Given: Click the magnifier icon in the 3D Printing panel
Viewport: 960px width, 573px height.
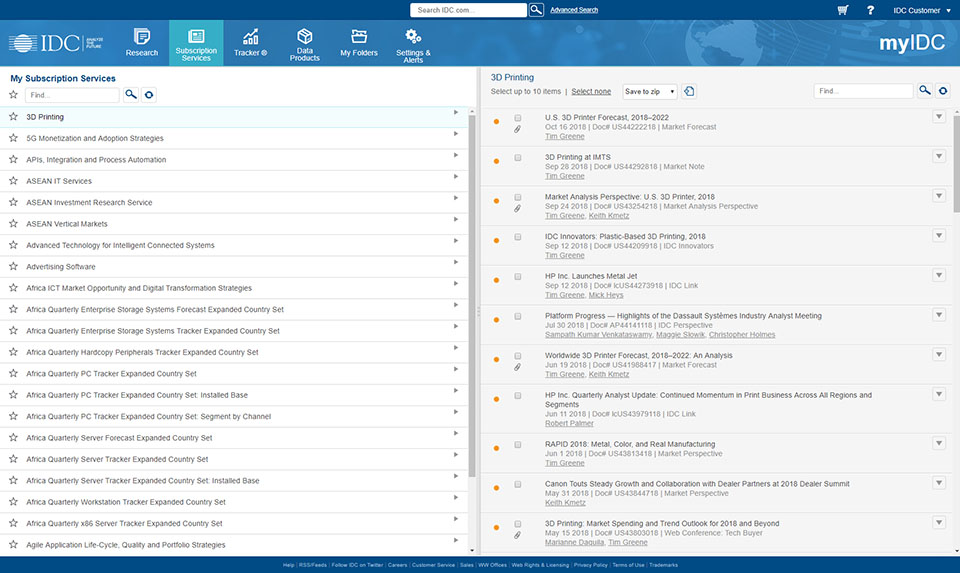Looking at the screenshot, I should [924, 91].
